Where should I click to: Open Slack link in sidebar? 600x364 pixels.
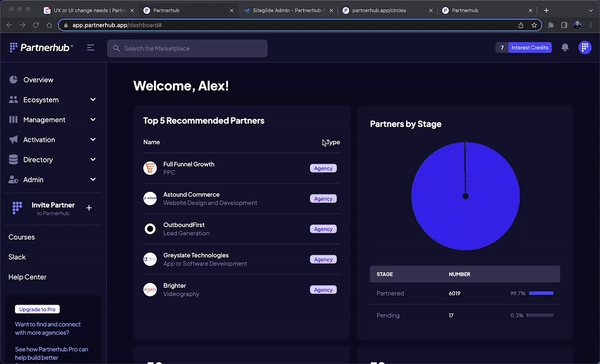tap(17, 257)
